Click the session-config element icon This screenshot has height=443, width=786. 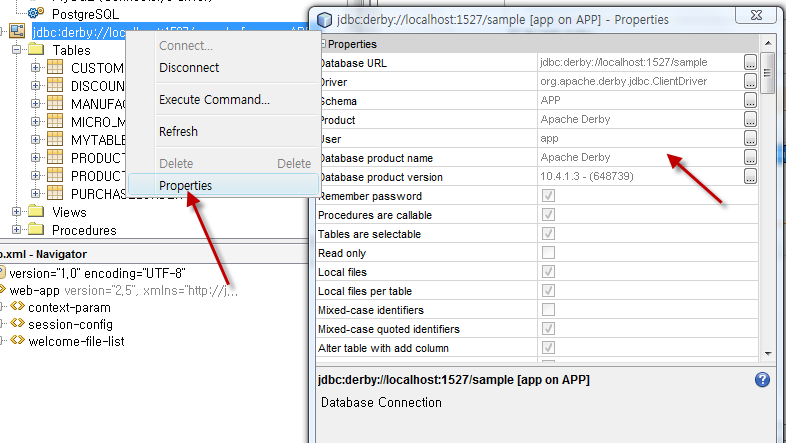coord(18,323)
